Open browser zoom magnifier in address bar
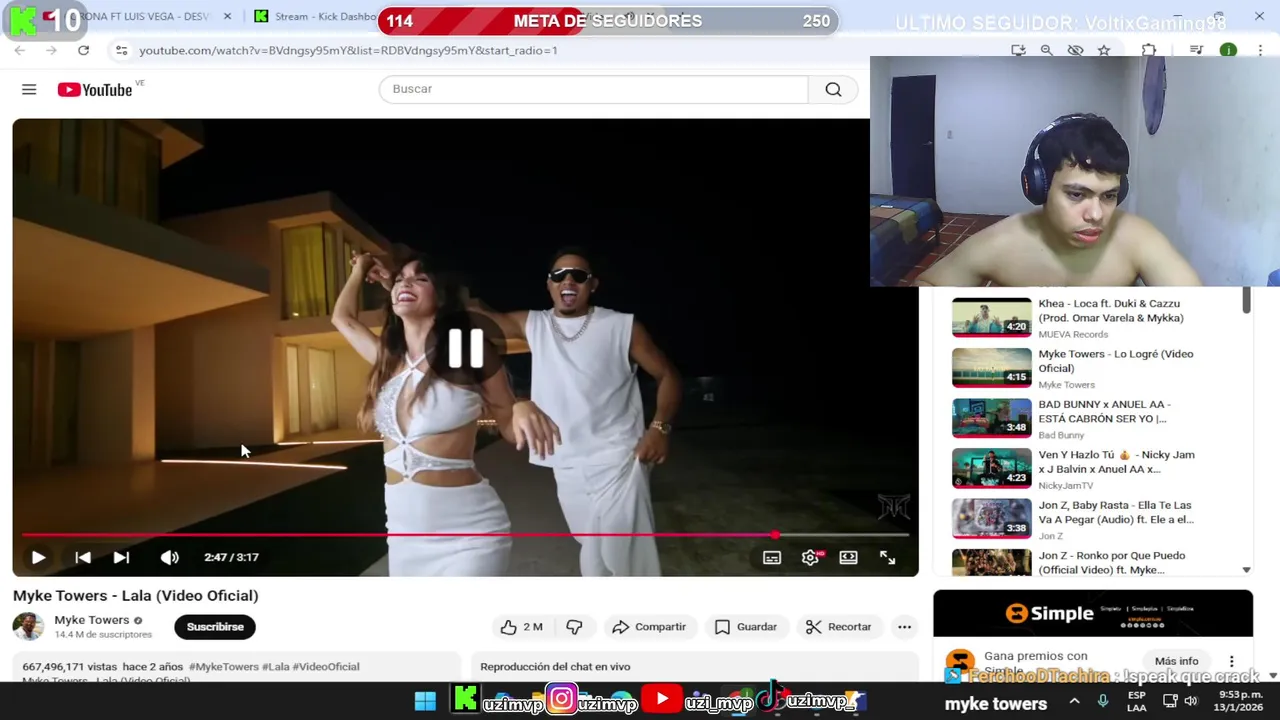1280x720 pixels. 1046,50
